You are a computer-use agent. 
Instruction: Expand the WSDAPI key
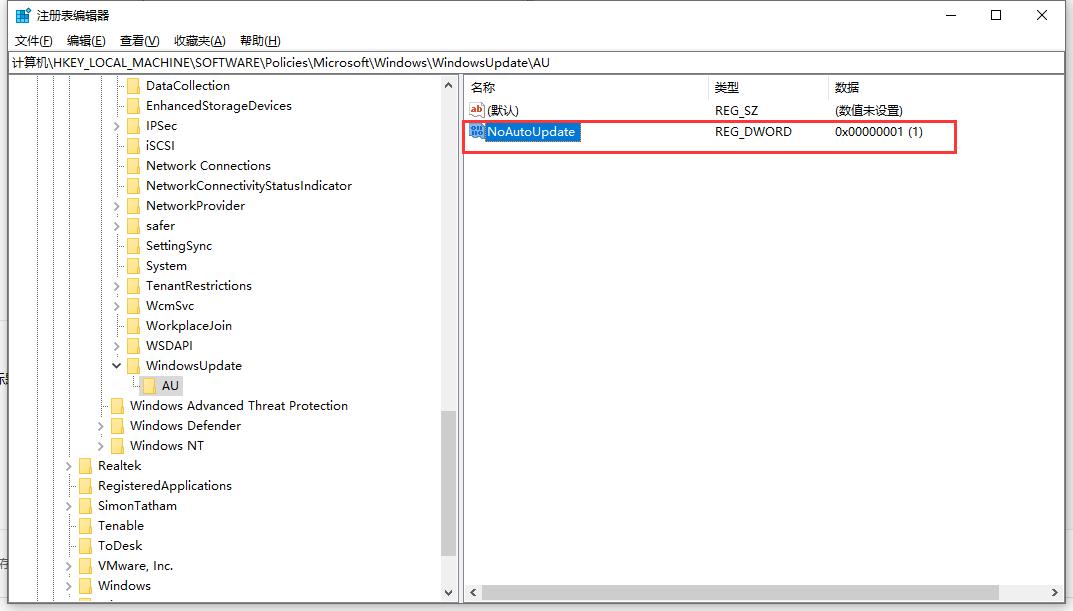[x=116, y=346]
